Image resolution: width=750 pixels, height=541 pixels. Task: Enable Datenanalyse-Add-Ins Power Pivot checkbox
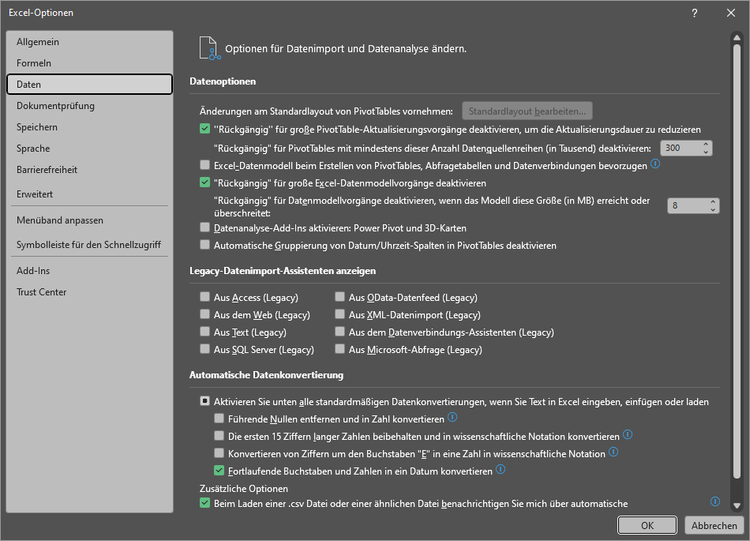coord(205,228)
